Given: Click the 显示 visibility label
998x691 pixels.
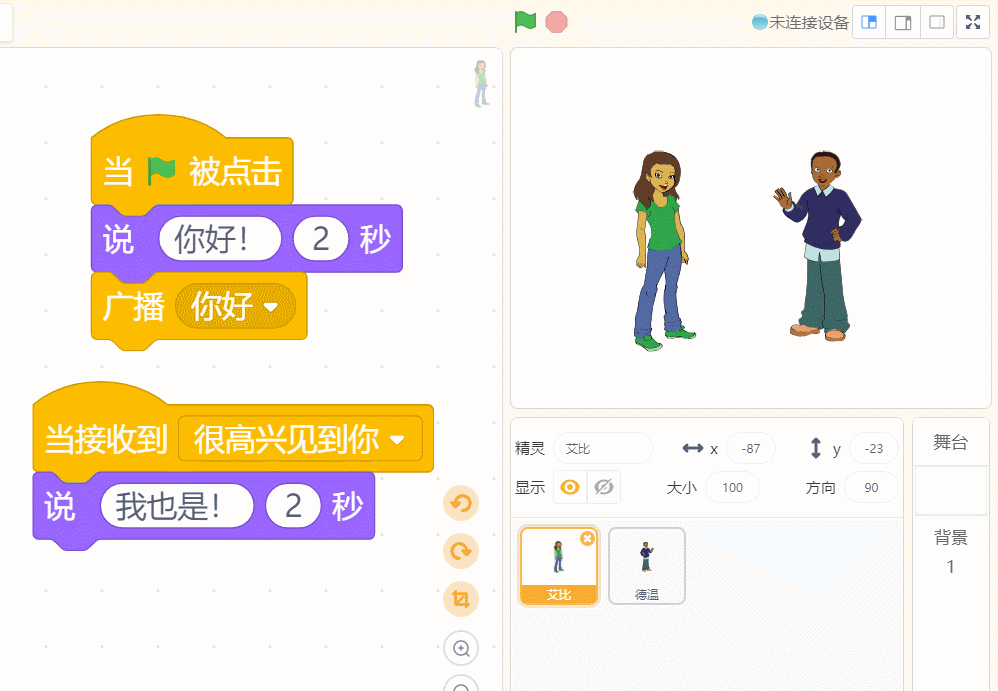Looking at the screenshot, I should pos(530,487).
